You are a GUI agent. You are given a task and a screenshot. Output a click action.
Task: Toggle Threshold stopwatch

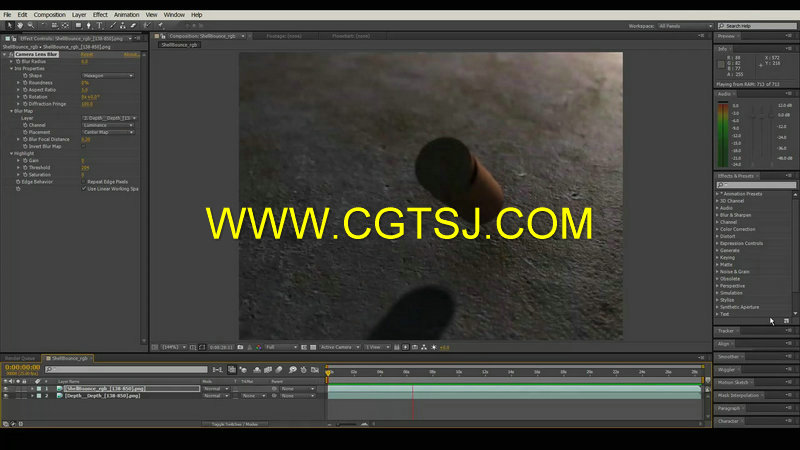25,167
